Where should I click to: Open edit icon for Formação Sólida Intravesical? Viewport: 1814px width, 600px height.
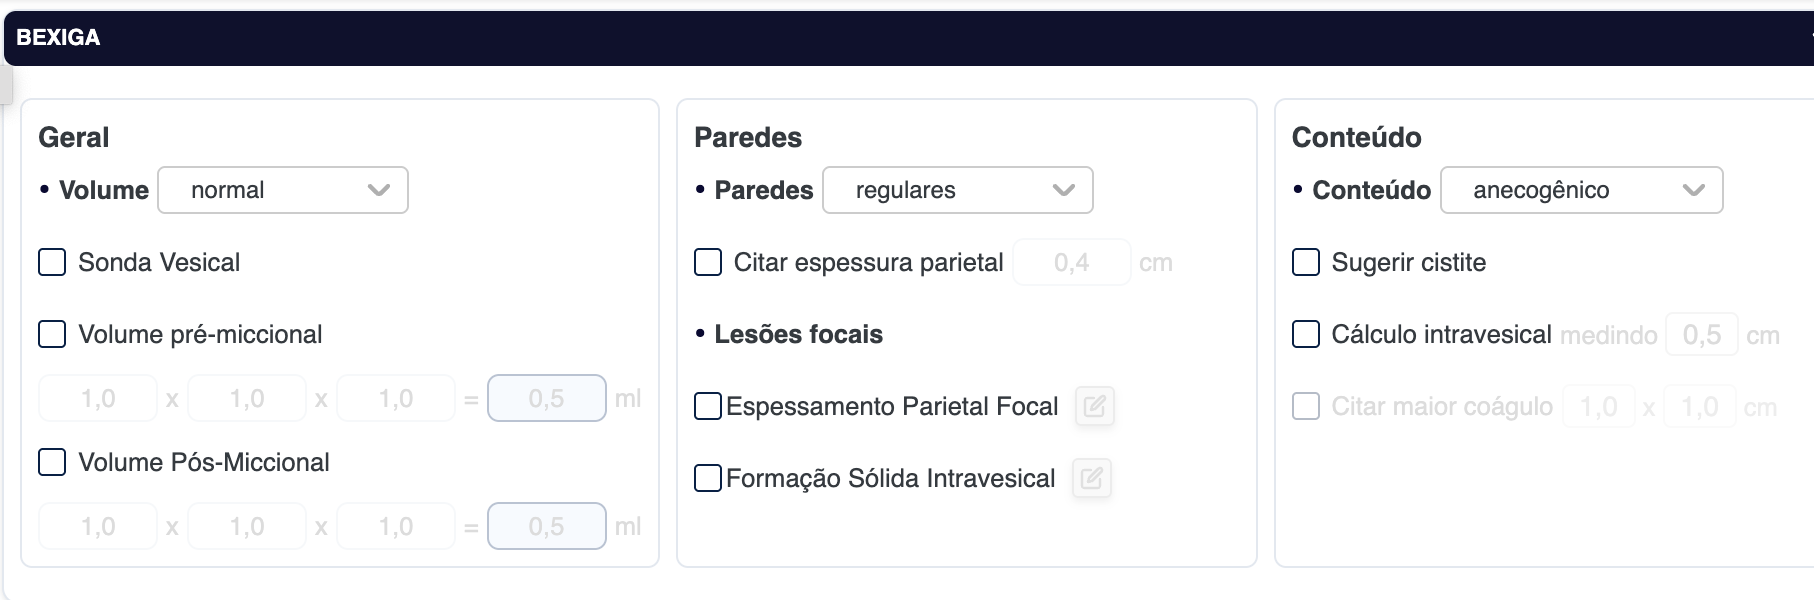(x=1091, y=478)
